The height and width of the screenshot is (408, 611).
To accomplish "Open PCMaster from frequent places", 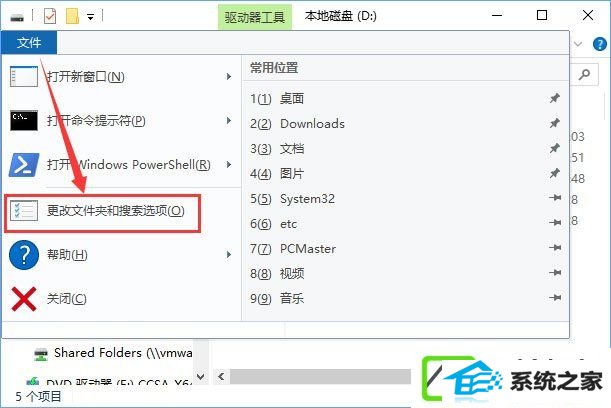I will (x=308, y=249).
